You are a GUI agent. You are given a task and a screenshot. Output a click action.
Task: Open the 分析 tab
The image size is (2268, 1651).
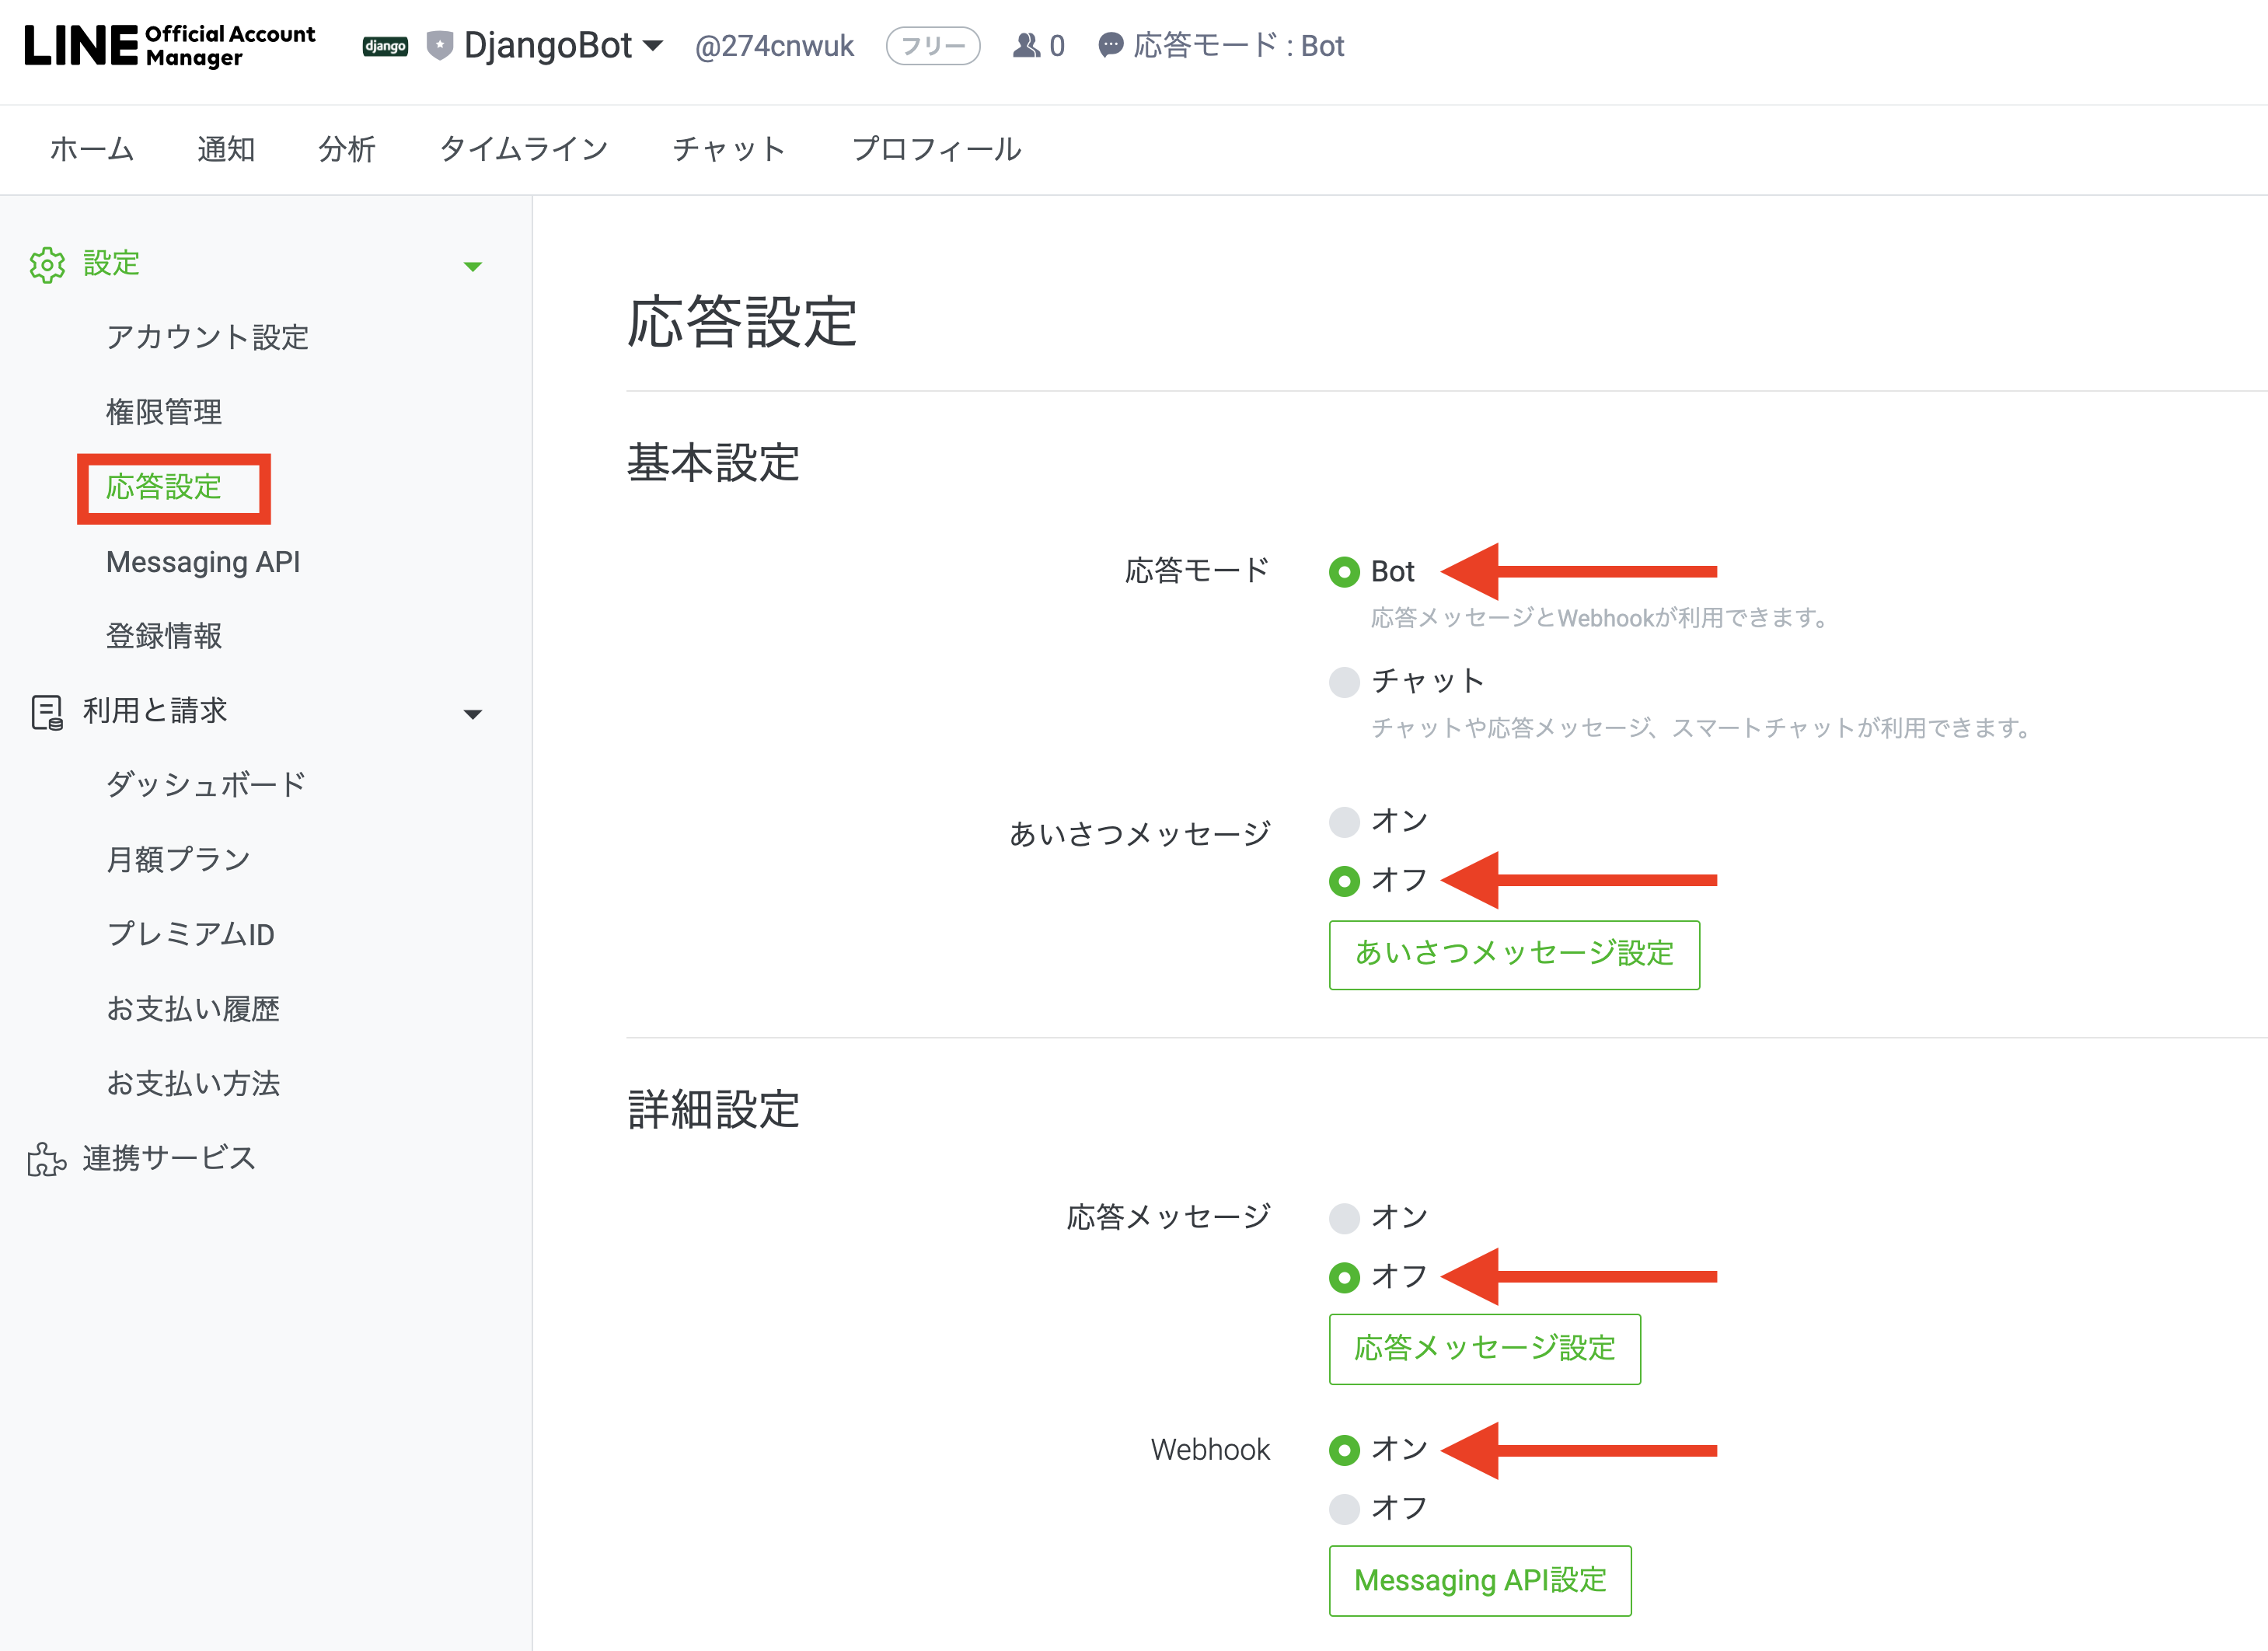[x=347, y=149]
